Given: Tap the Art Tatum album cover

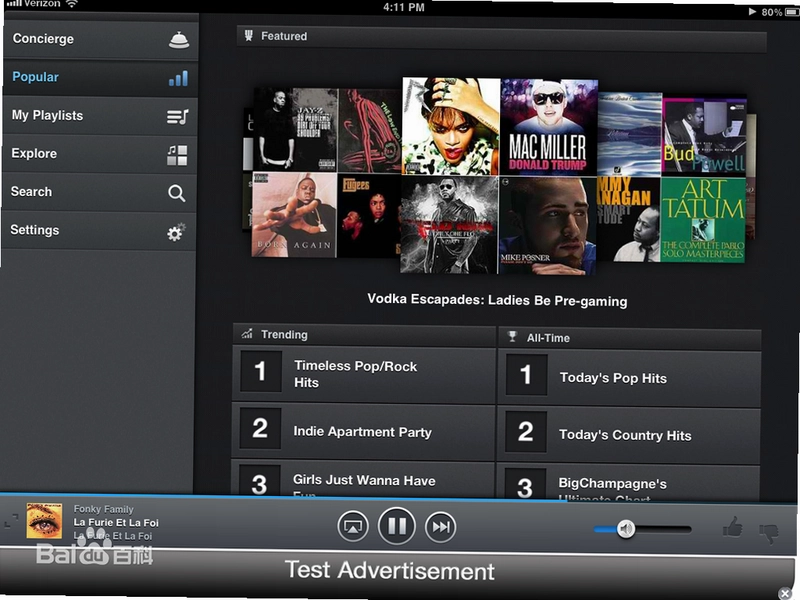Looking at the screenshot, I should tap(703, 220).
